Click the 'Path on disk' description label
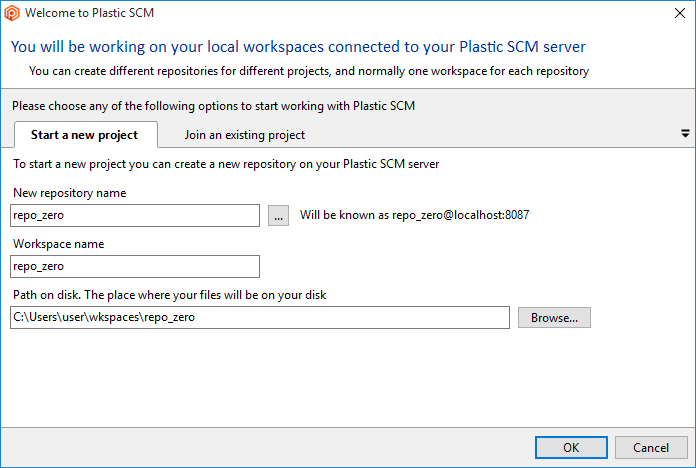The height and width of the screenshot is (468, 696). [x=170, y=295]
